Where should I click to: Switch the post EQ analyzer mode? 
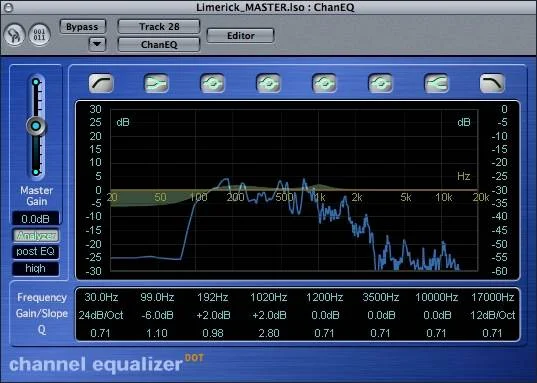pyautogui.click(x=36, y=251)
